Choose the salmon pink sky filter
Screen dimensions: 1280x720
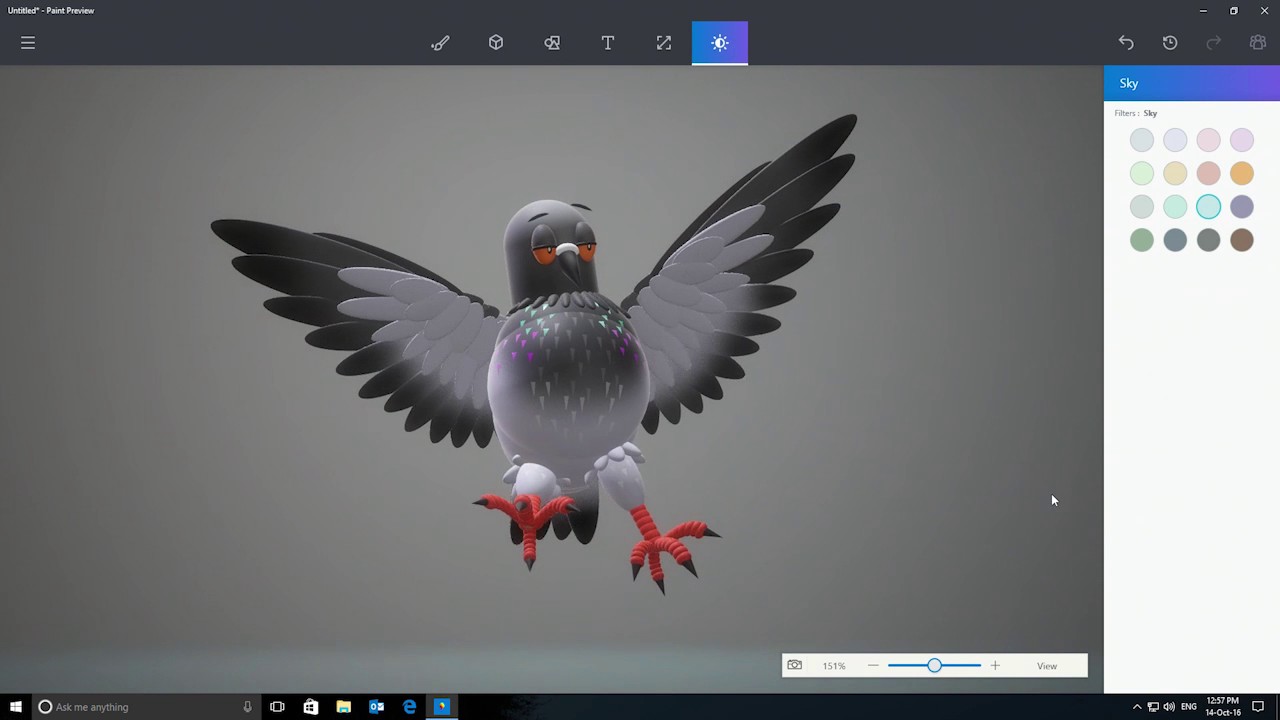(x=1208, y=173)
